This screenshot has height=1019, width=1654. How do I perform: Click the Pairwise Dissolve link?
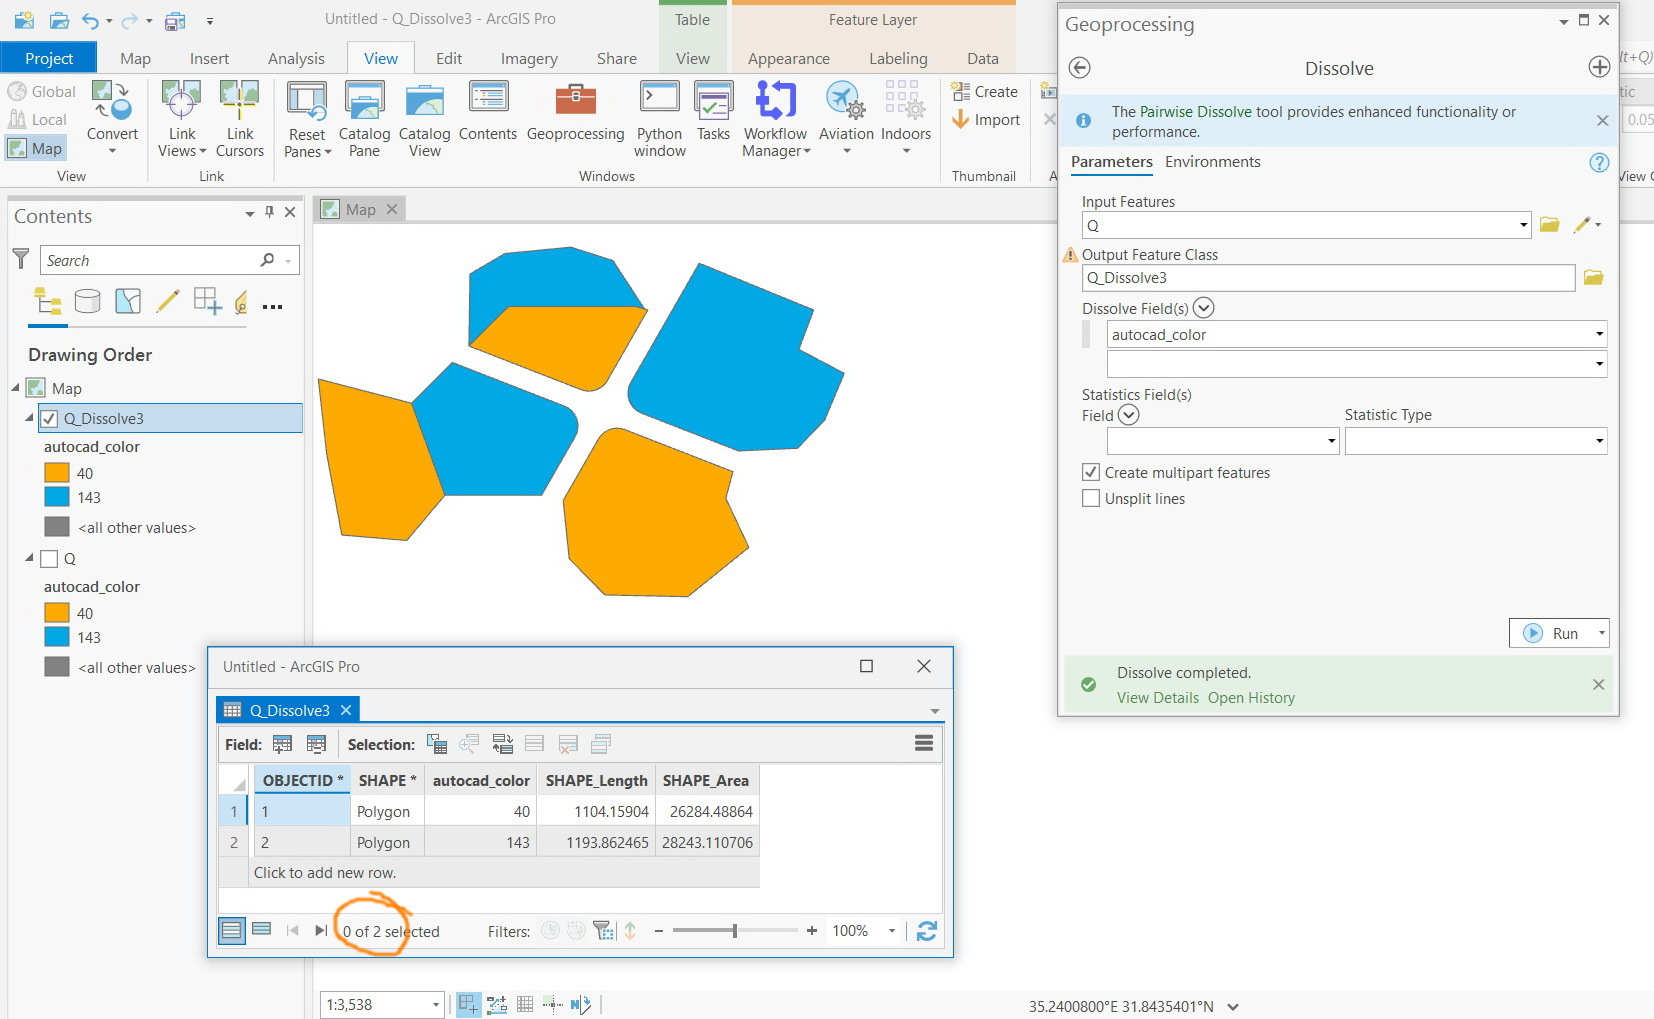(x=1196, y=112)
